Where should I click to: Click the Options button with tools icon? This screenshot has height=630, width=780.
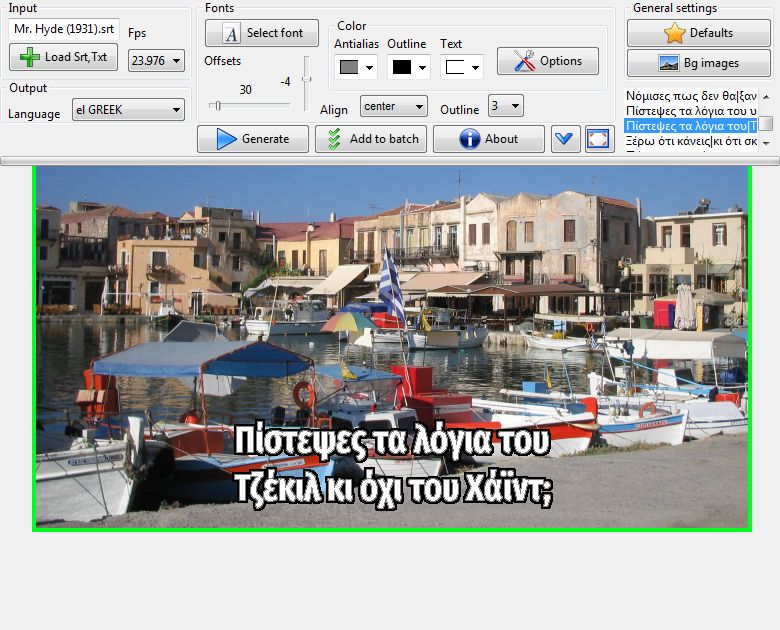[x=548, y=61]
